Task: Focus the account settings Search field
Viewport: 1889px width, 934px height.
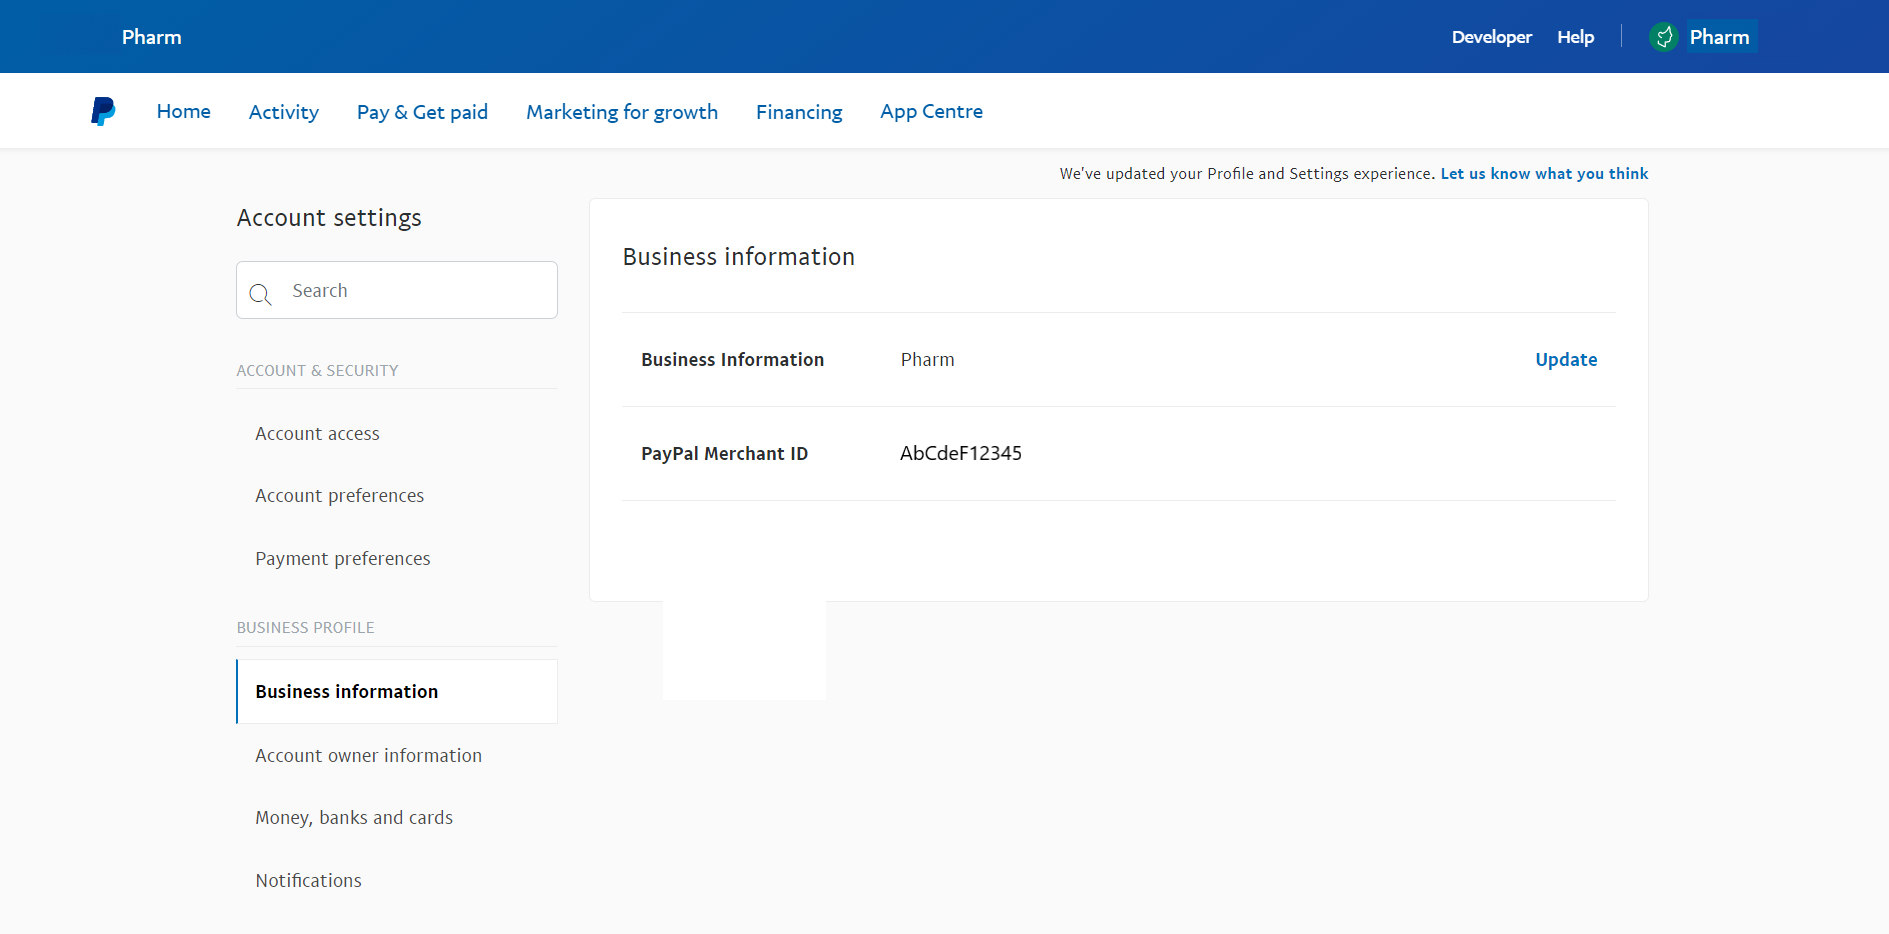Action: (397, 290)
